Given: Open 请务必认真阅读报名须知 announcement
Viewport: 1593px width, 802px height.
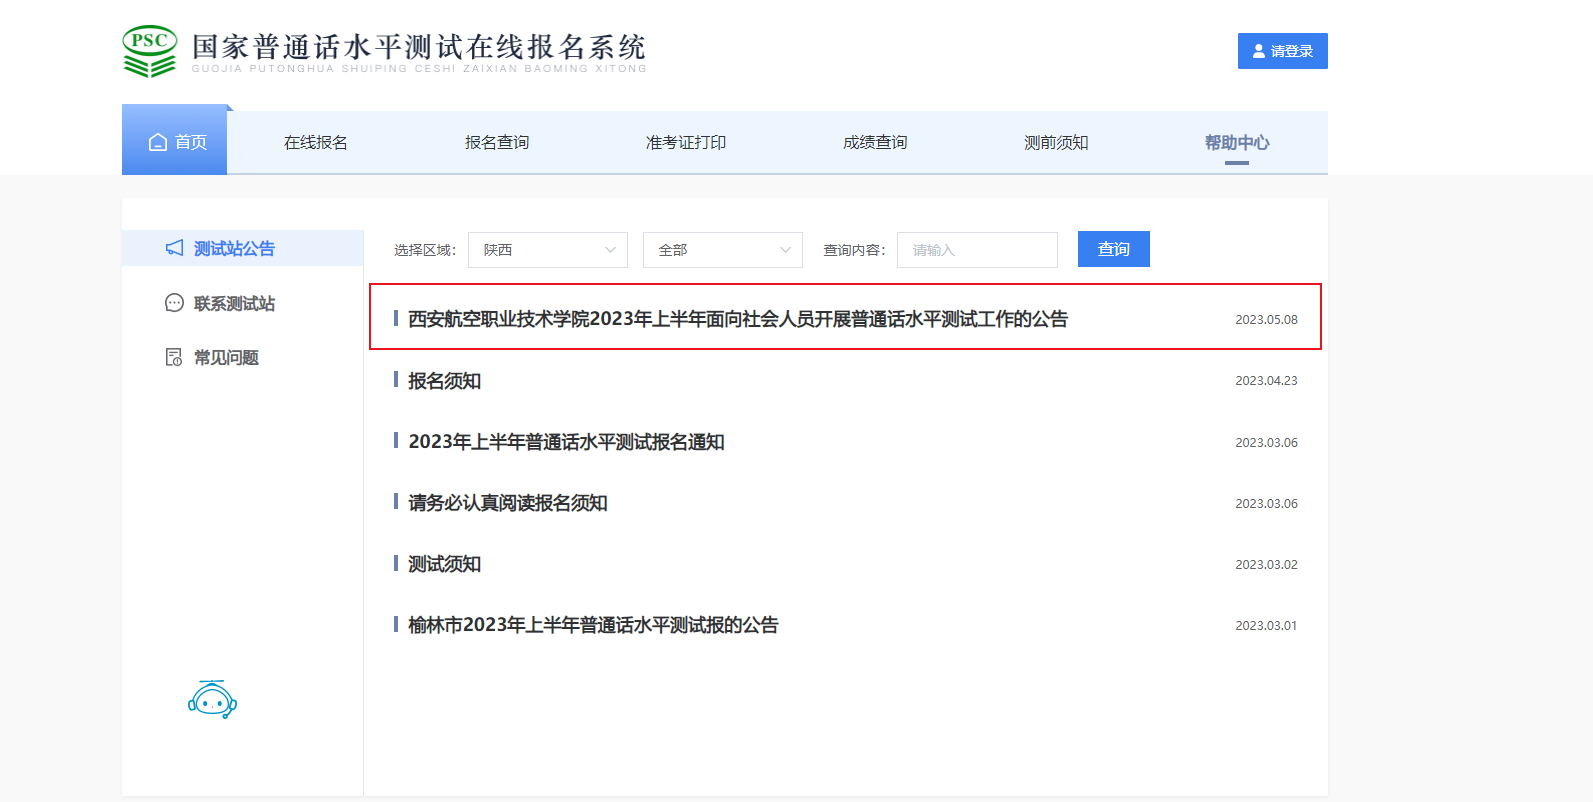Looking at the screenshot, I should 507,503.
